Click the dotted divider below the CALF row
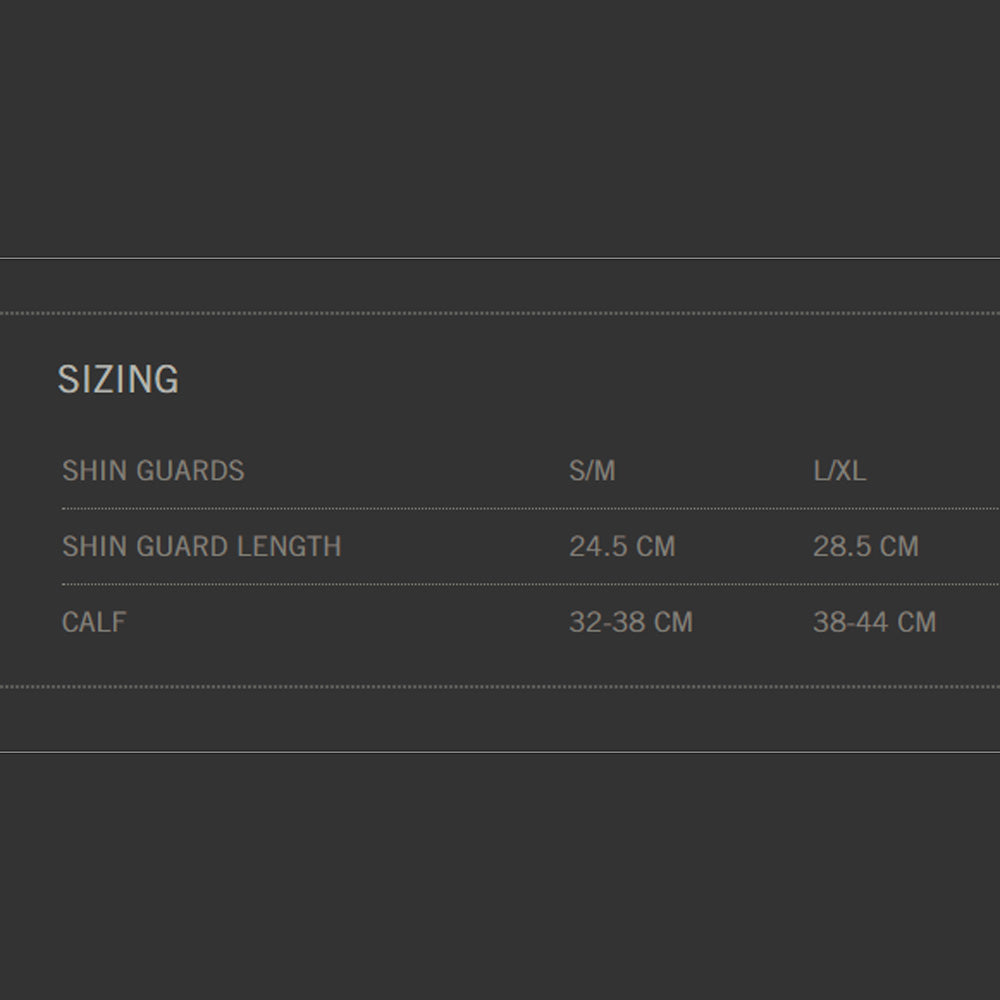Image resolution: width=1000 pixels, height=1000 pixels. pyautogui.click(x=500, y=687)
